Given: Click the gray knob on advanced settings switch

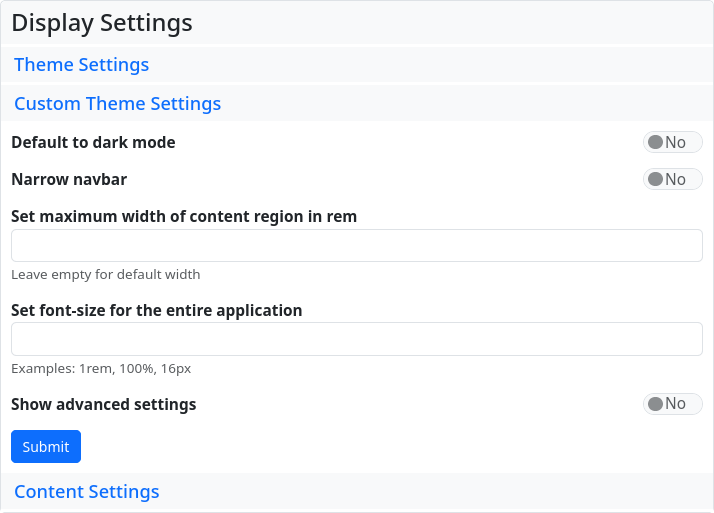Looking at the screenshot, I should tap(656, 404).
